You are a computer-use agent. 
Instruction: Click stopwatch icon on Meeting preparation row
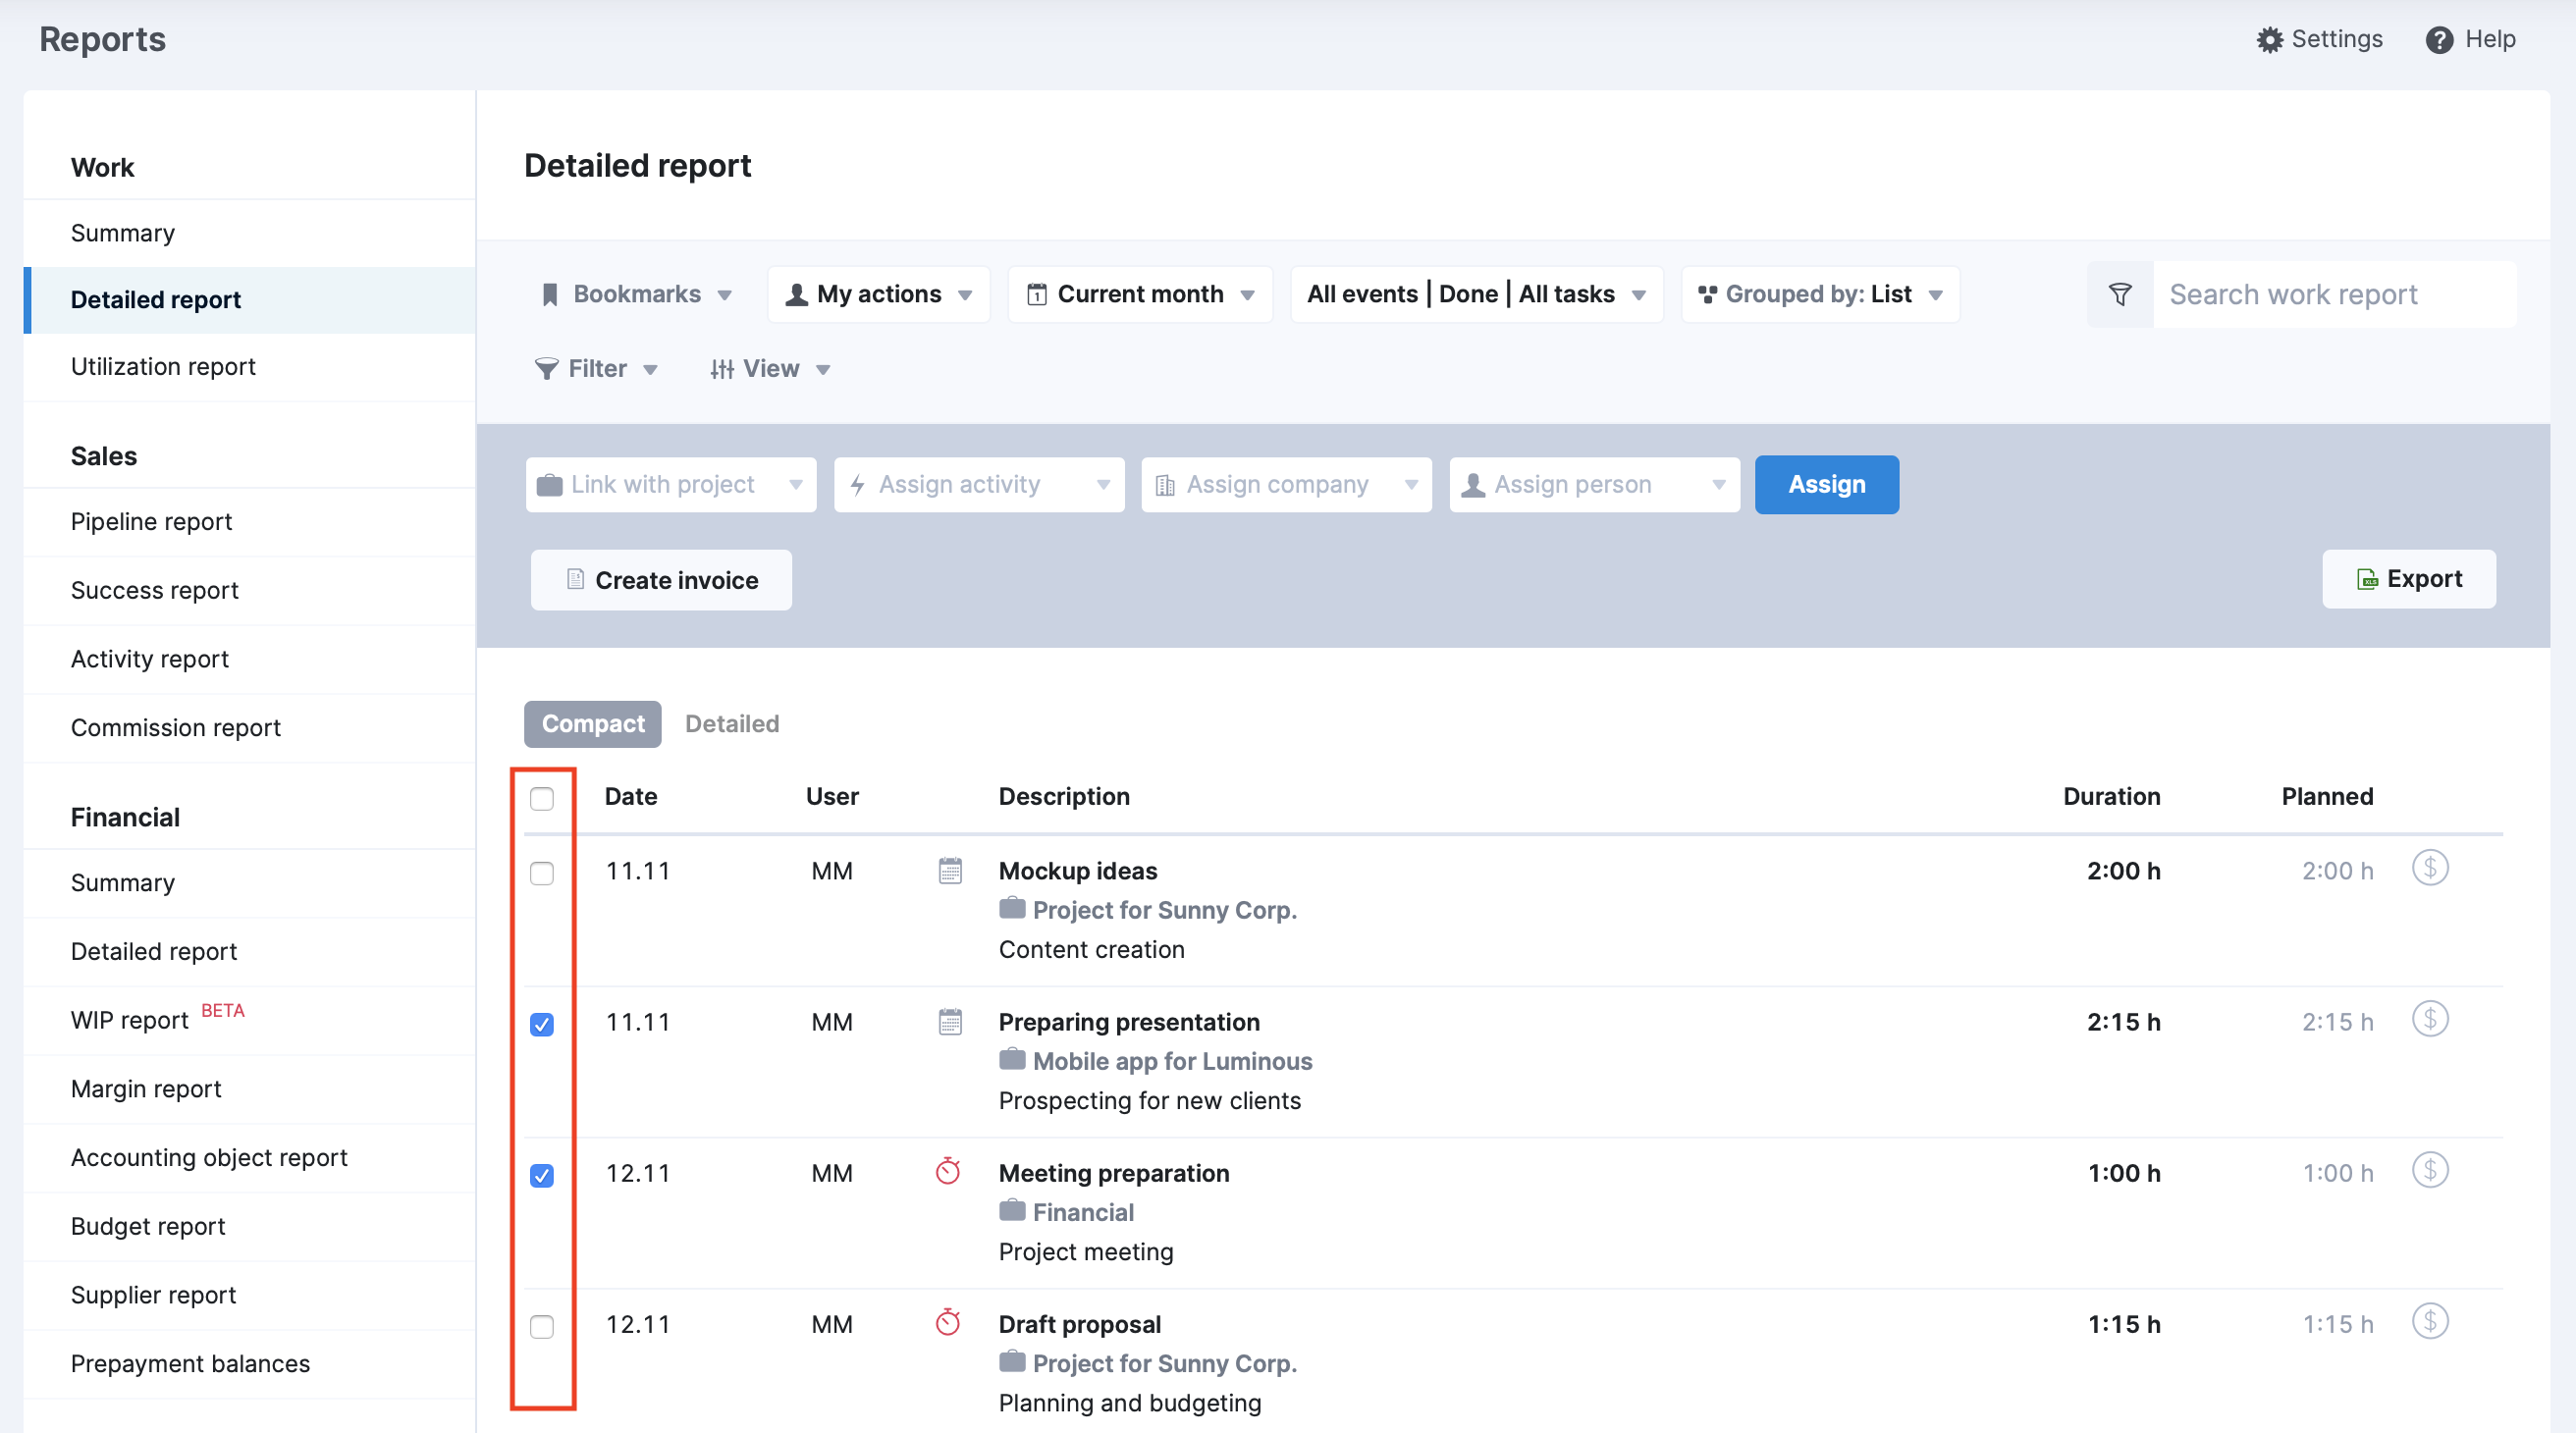tap(948, 1170)
